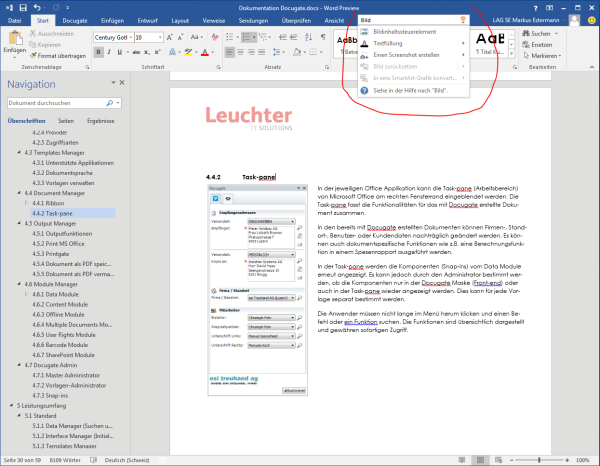
Task: Collapse the 5 Leistungsumfang heading
Action: point(11,405)
